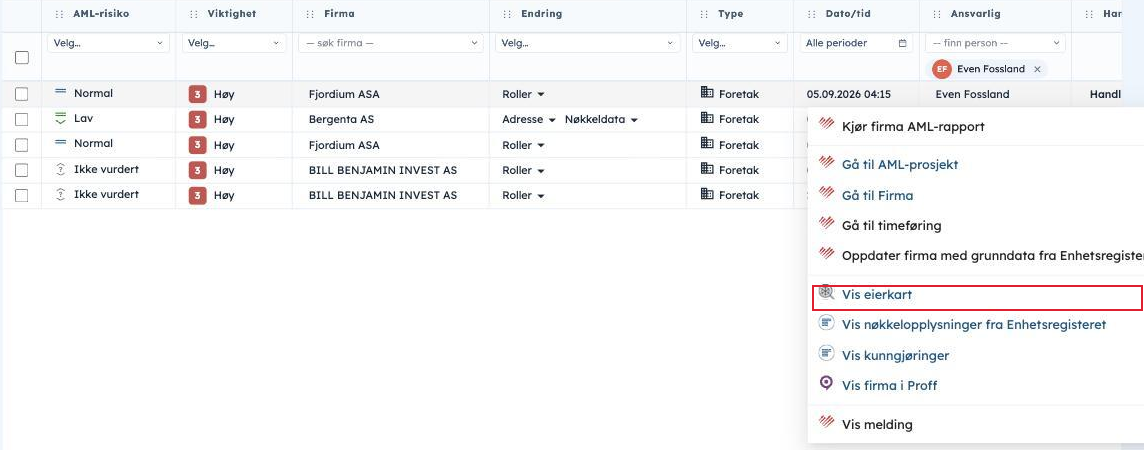
Task: Click the striped icon beside 'Oppdater firma'
Action: pyautogui.click(x=826, y=253)
